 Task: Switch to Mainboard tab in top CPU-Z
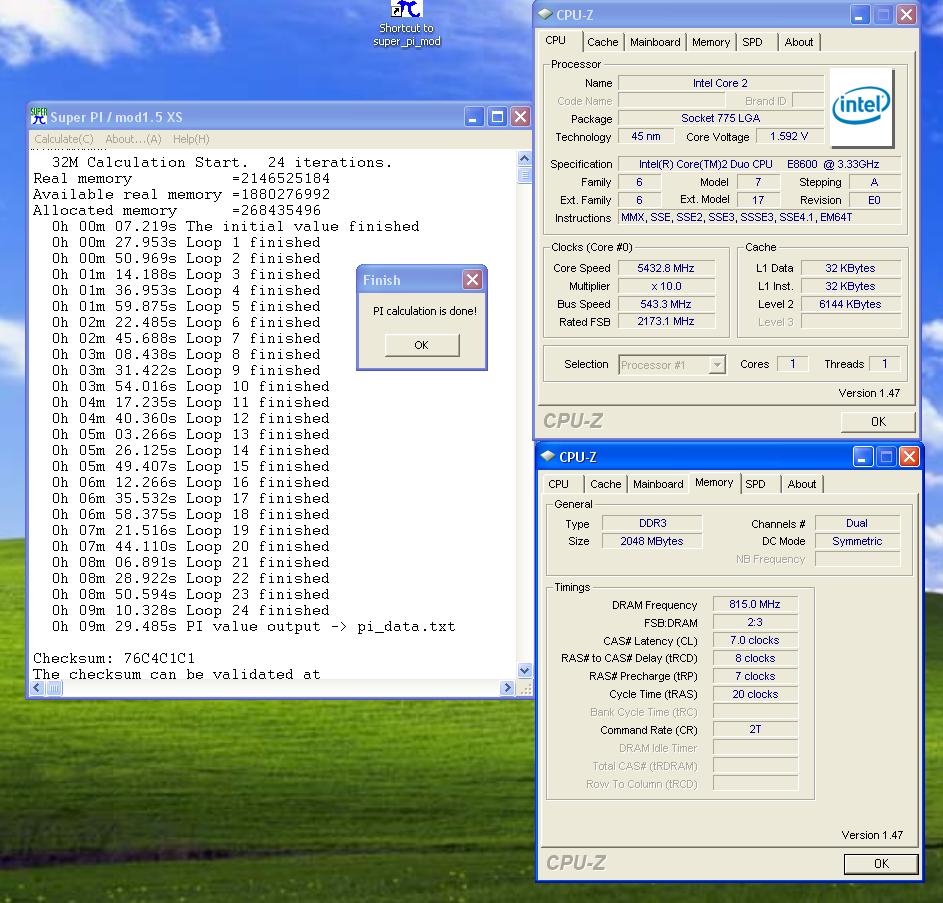point(655,42)
